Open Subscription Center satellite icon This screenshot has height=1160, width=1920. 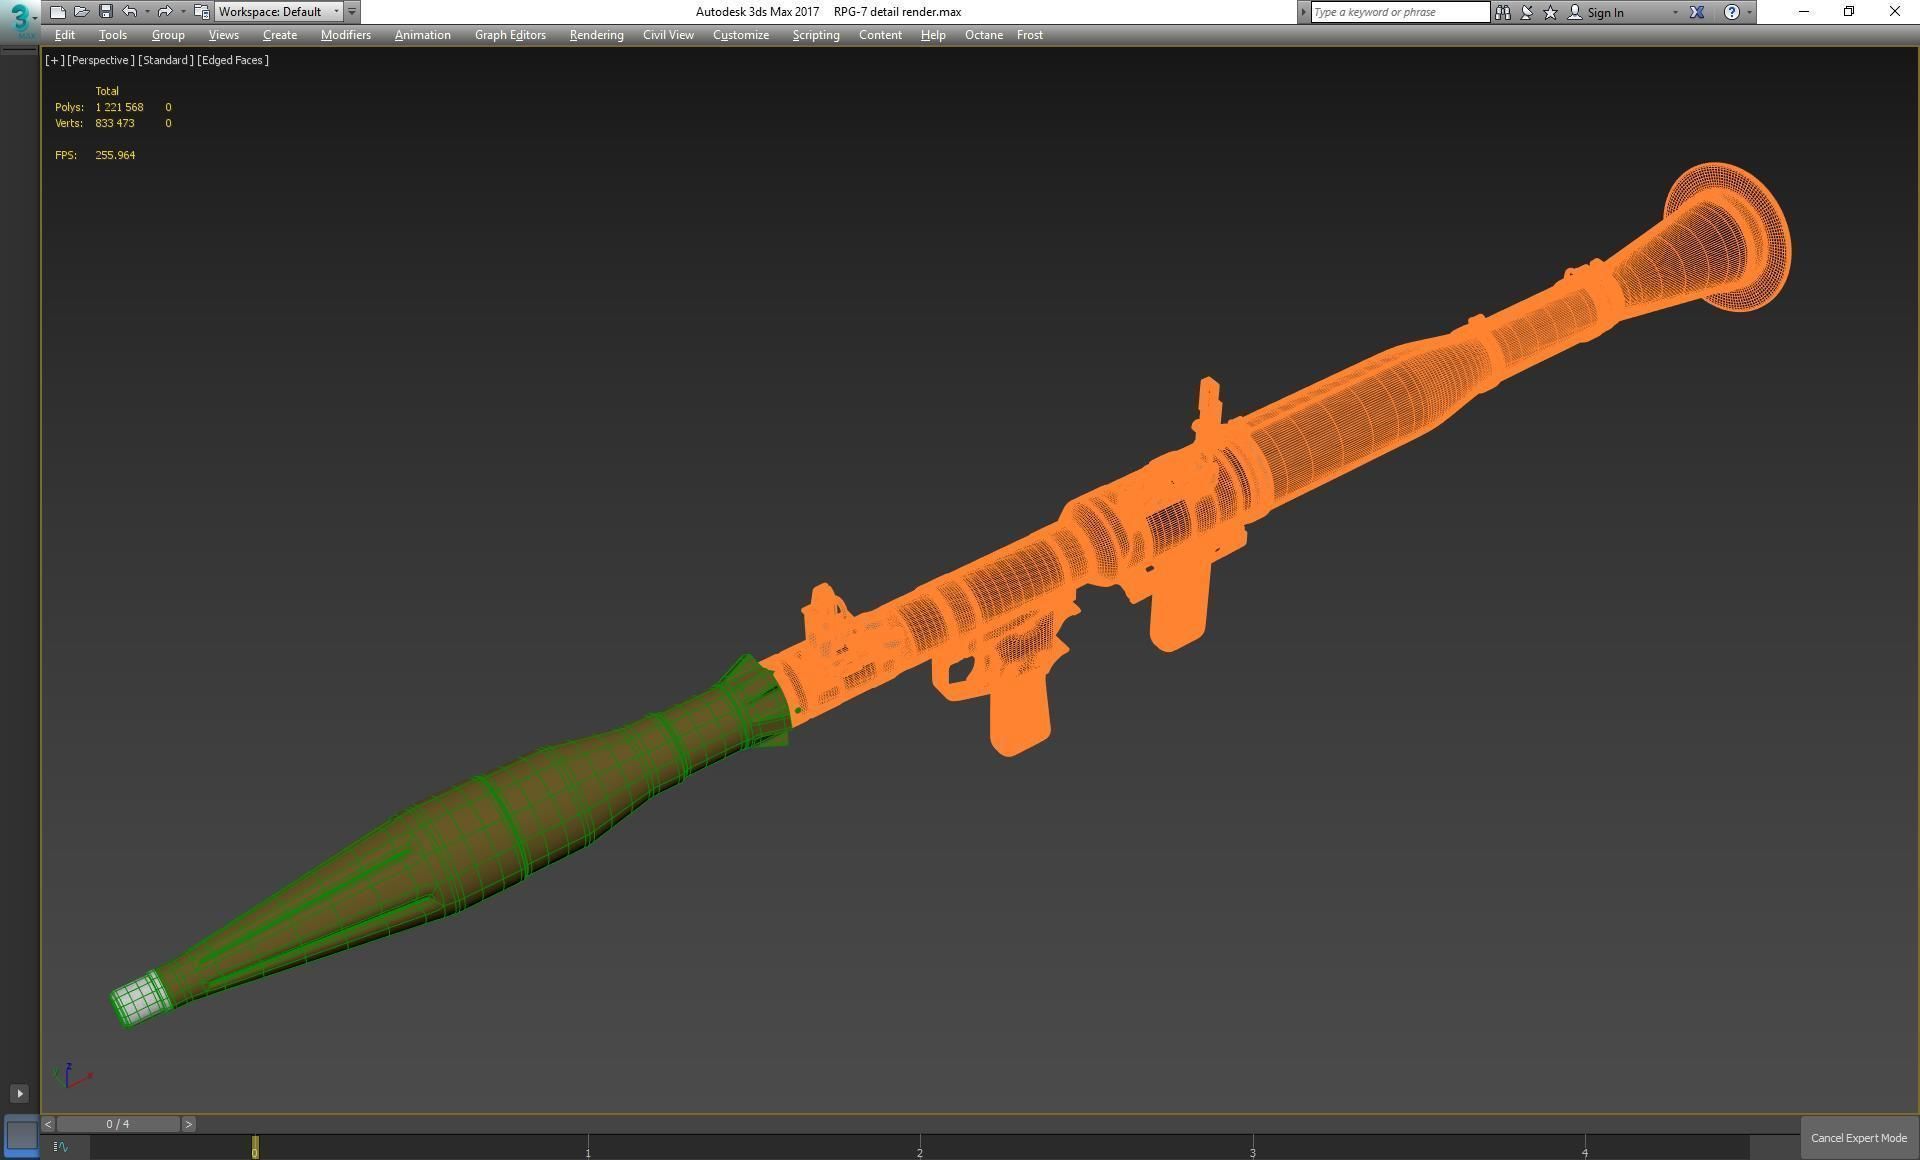pyautogui.click(x=1527, y=12)
